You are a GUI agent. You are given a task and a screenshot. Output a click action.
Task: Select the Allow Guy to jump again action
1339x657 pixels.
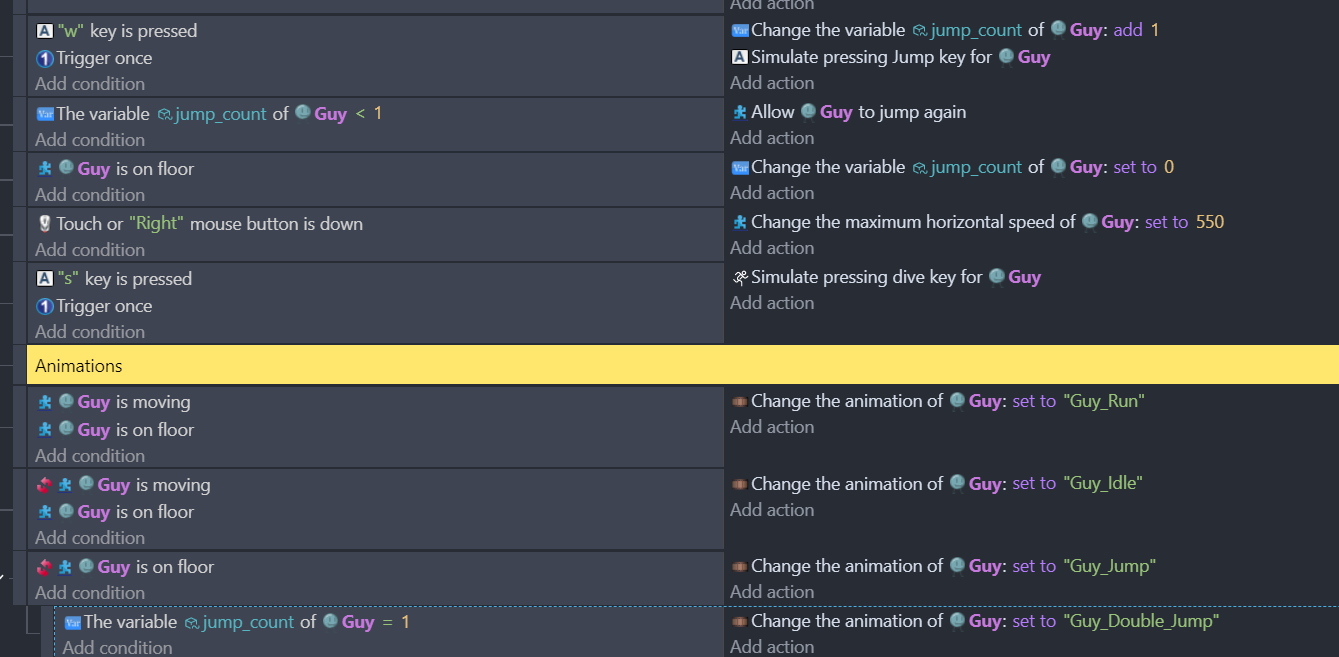click(858, 112)
